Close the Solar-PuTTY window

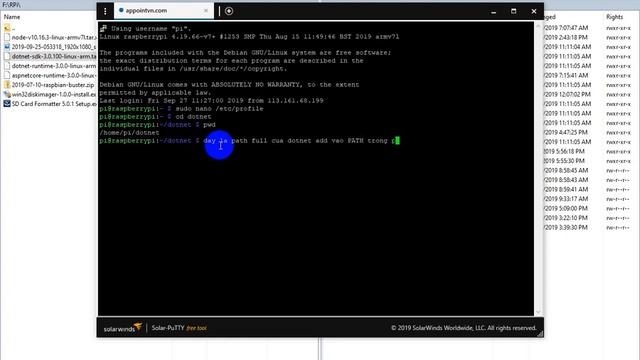pos(533,11)
